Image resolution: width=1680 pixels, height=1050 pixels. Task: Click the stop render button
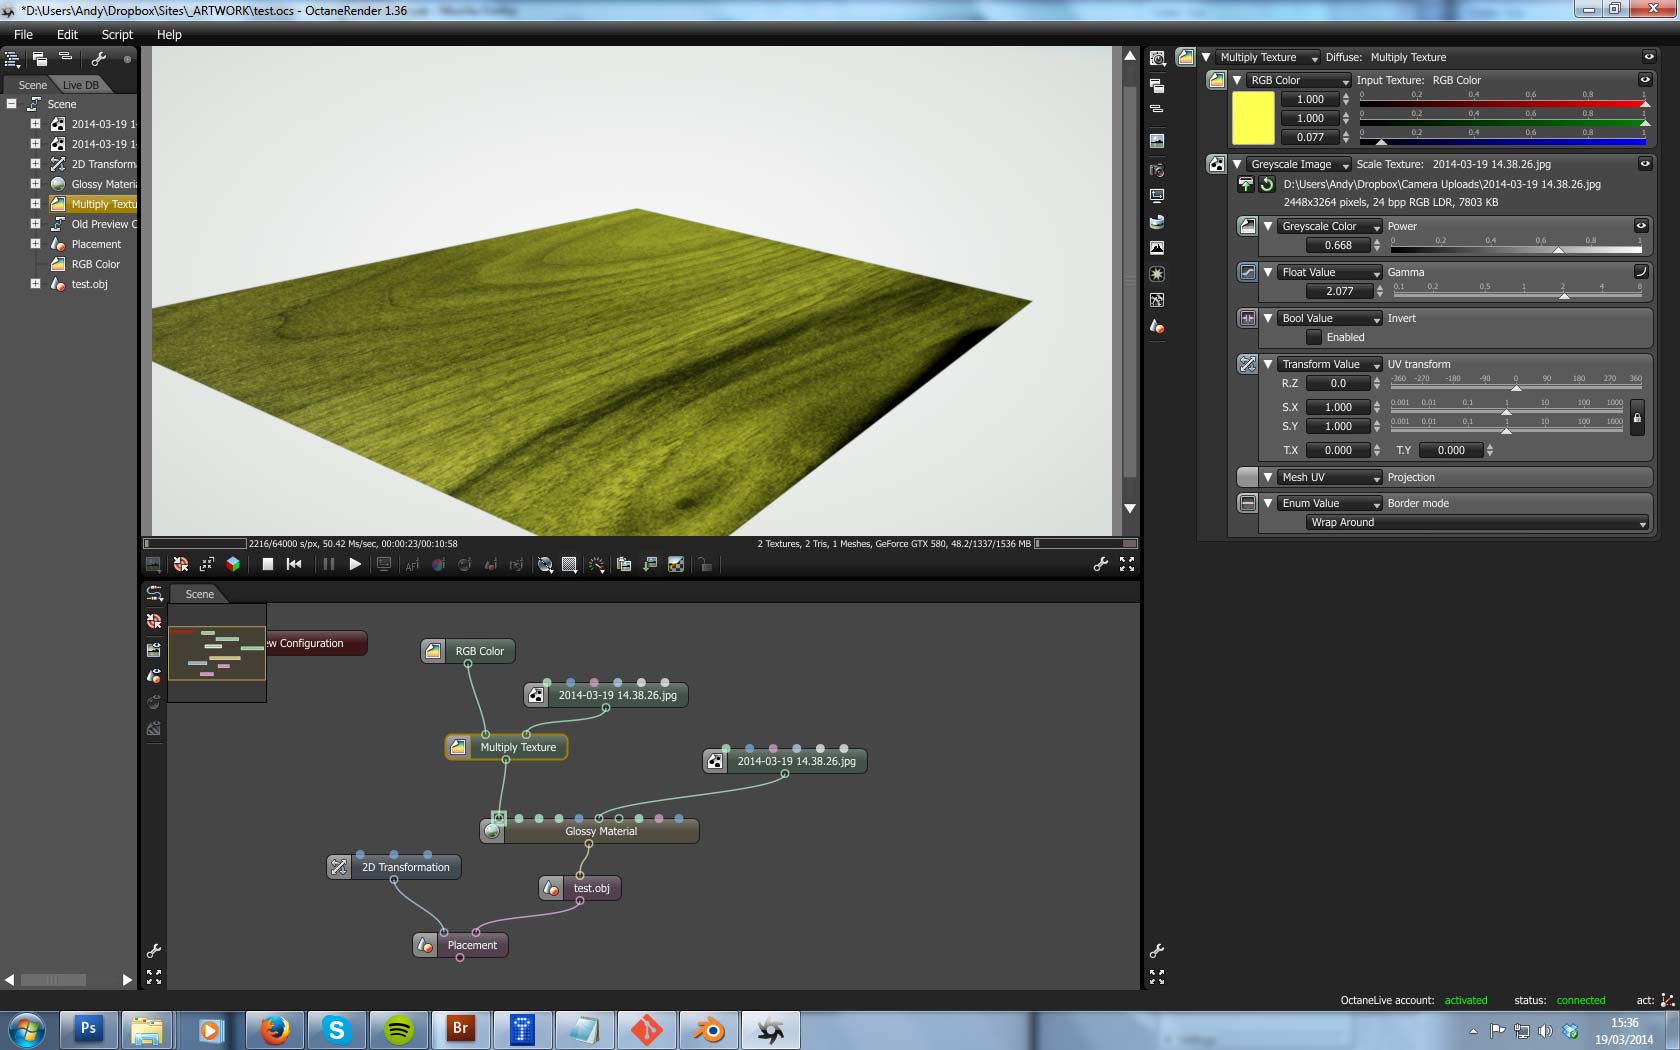(x=268, y=564)
